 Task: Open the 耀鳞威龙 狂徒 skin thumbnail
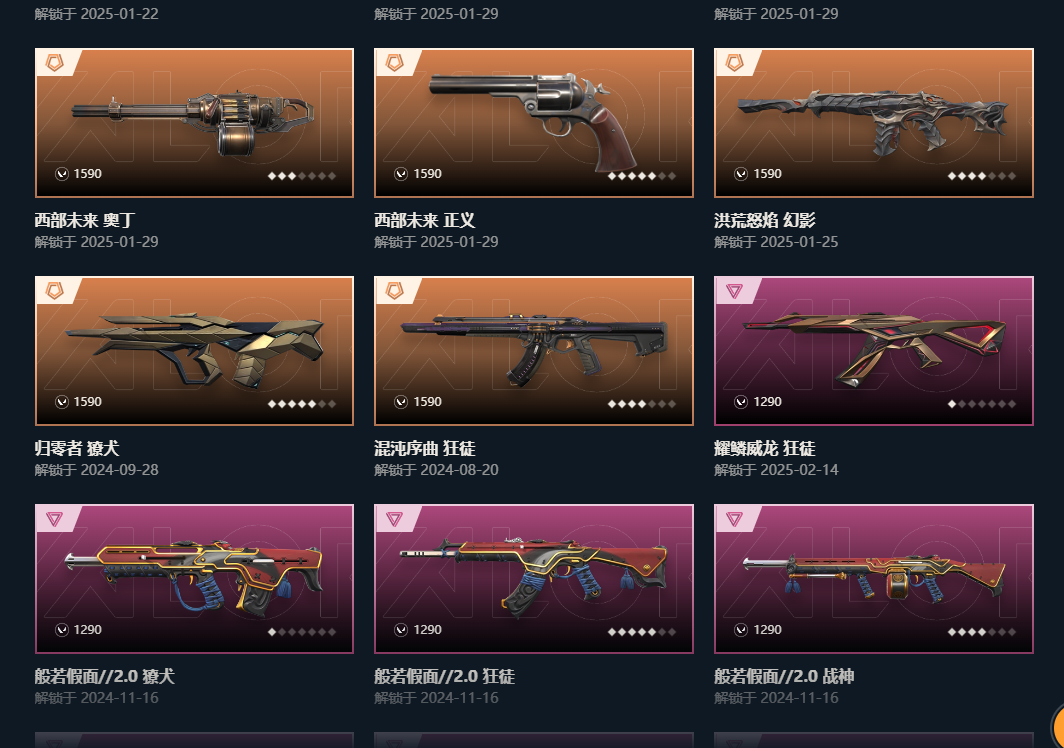pyautogui.click(x=874, y=351)
